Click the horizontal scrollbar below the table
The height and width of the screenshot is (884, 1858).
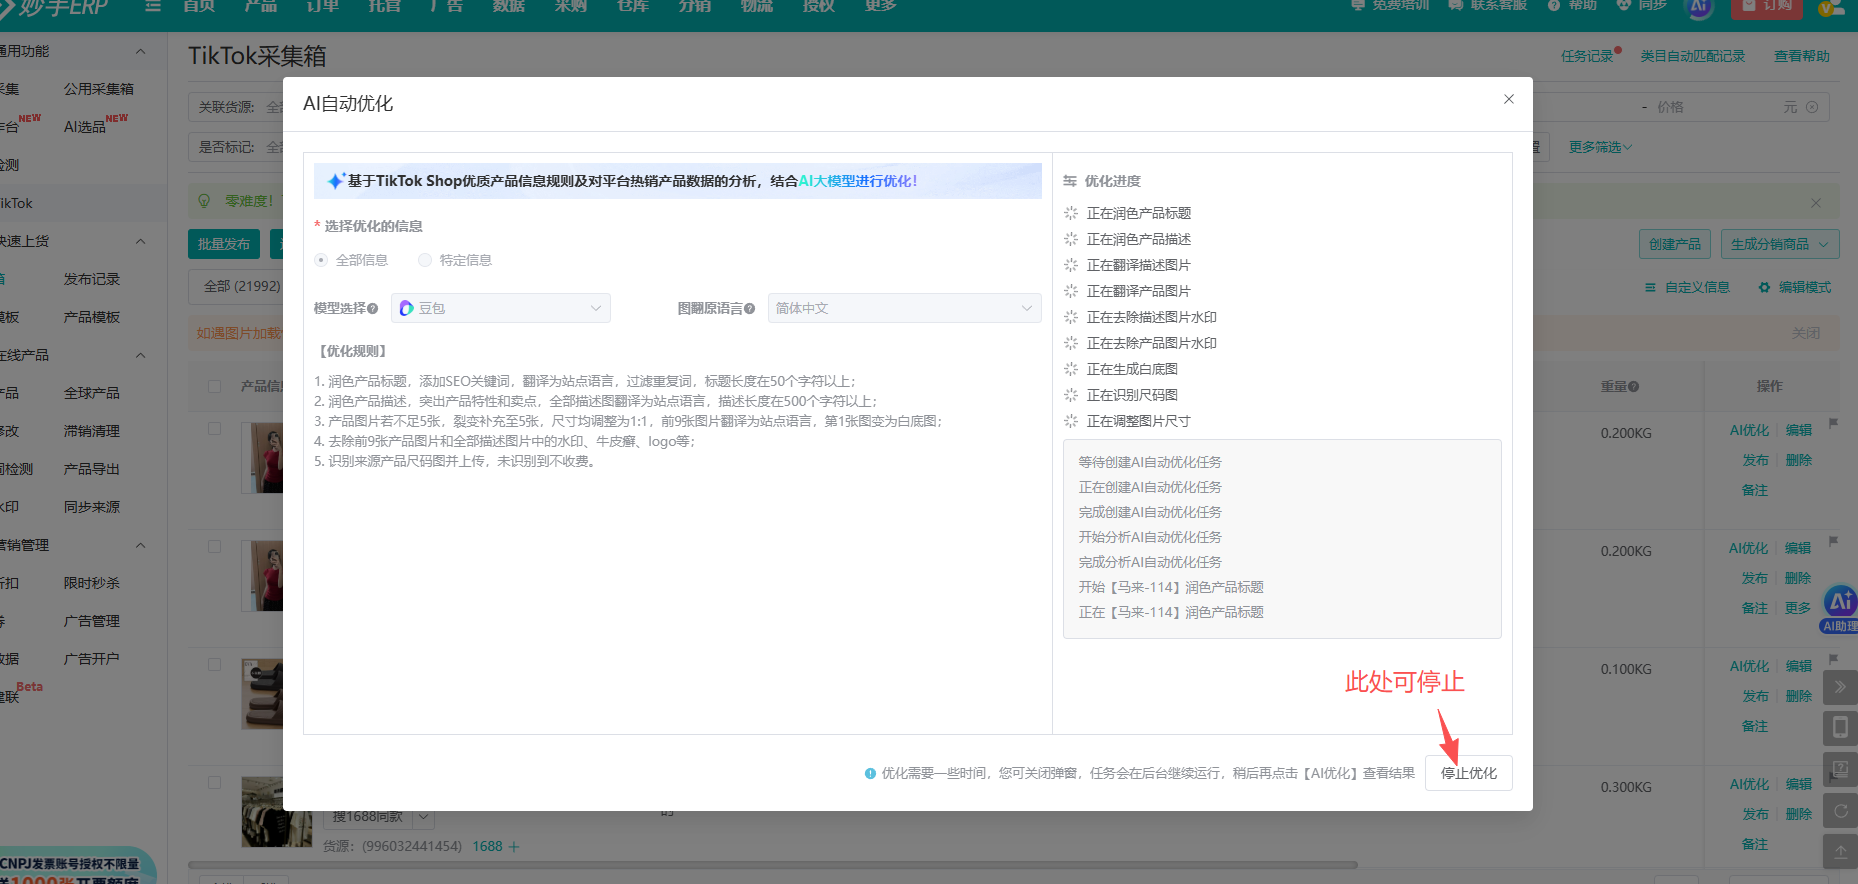click(x=772, y=865)
